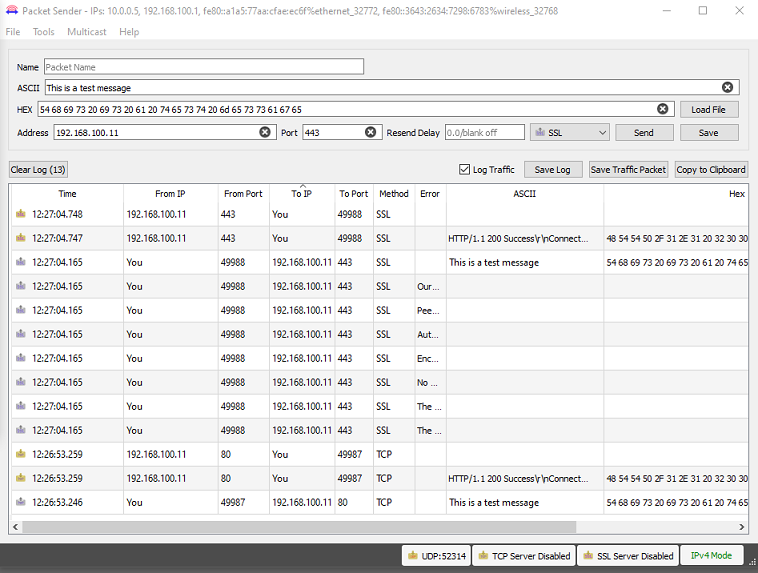
Task: Open the Tools menu
Action: tap(44, 31)
